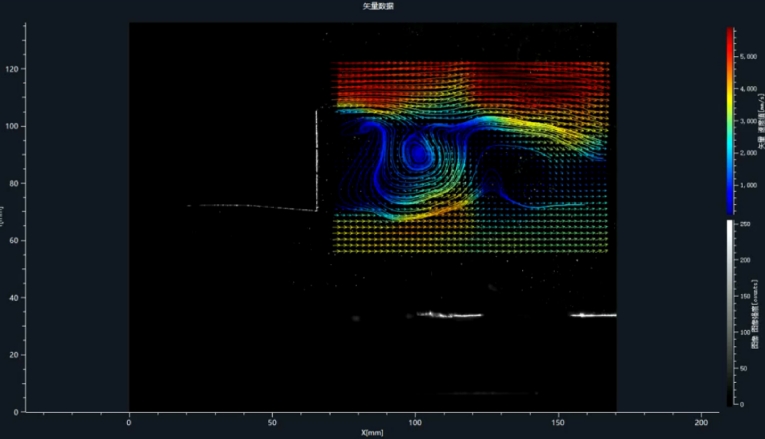The image size is (765, 439).
Task: Click the blue vortex core in vector field
Action: (x=418, y=154)
